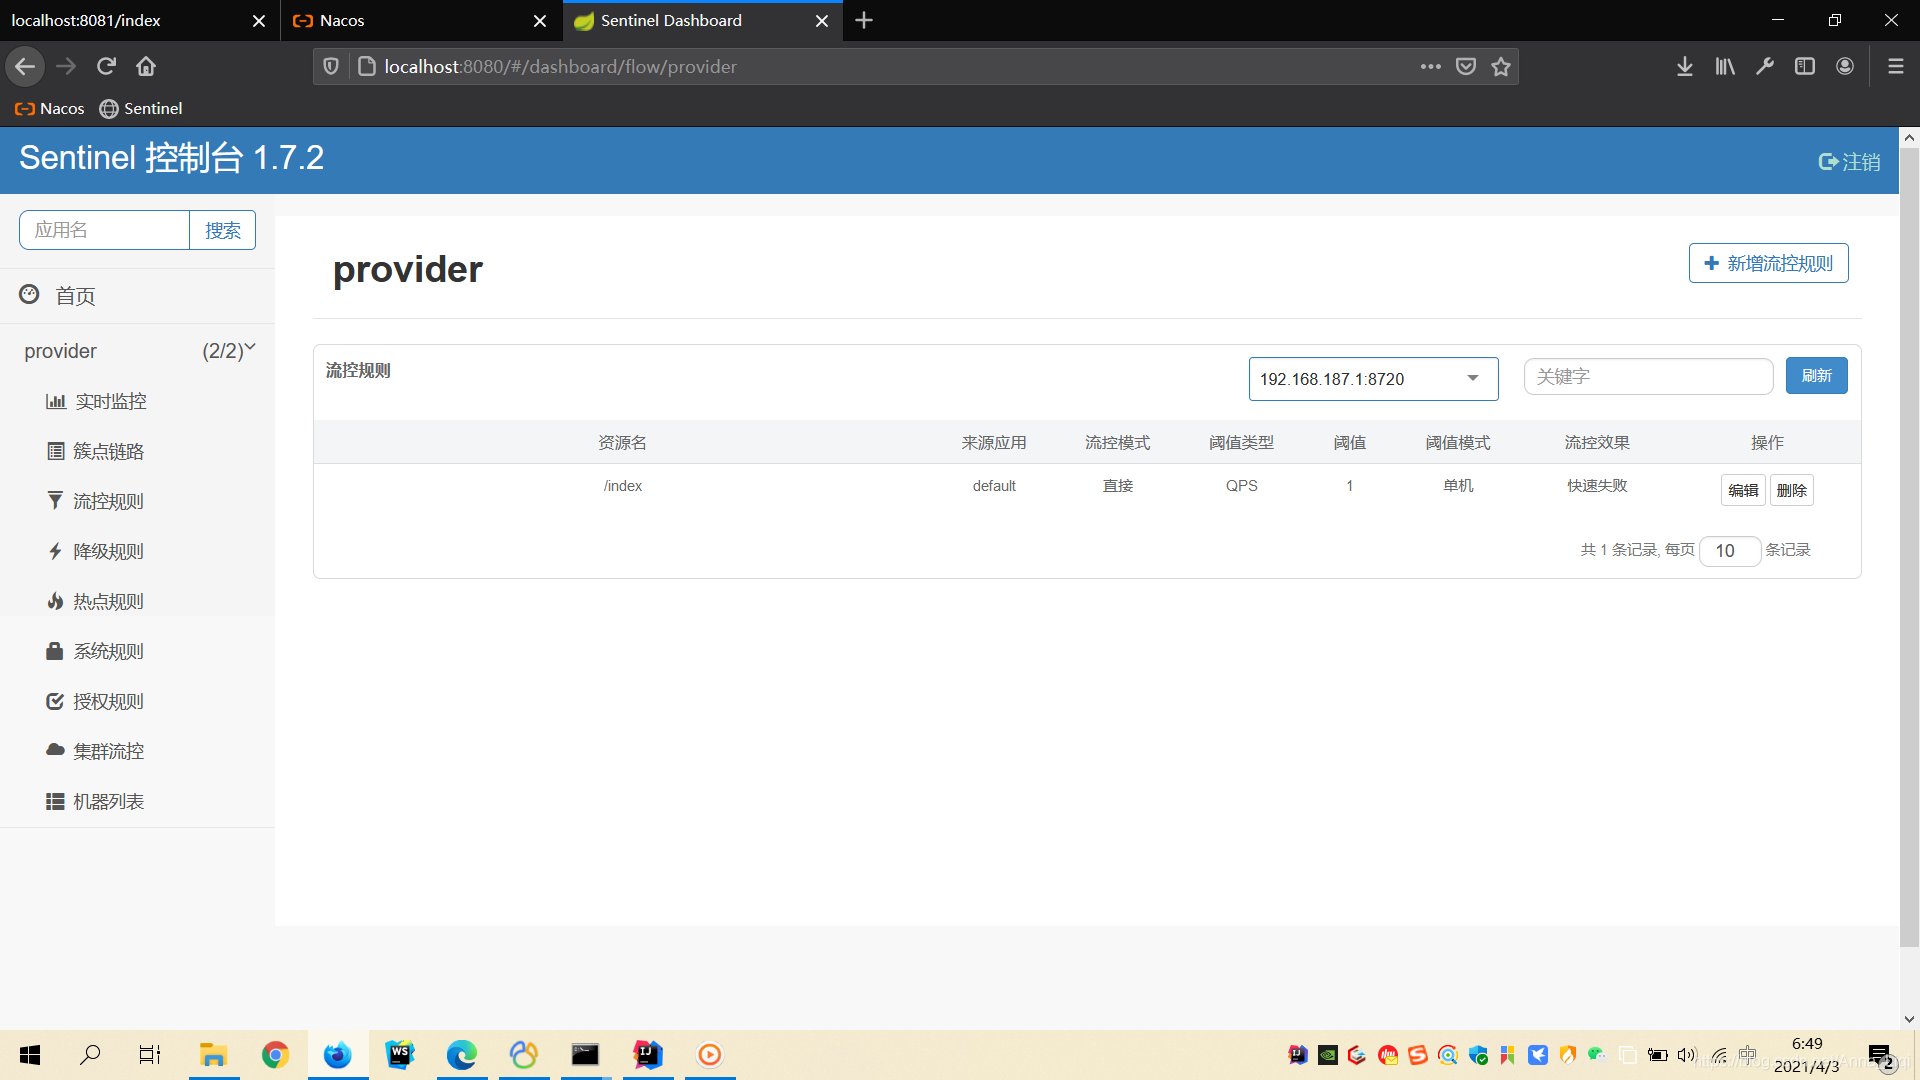Open the machine IP 192.168.187.1:8720 dropdown
Screen dimensions: 1920x1080
coord(1373,379)
